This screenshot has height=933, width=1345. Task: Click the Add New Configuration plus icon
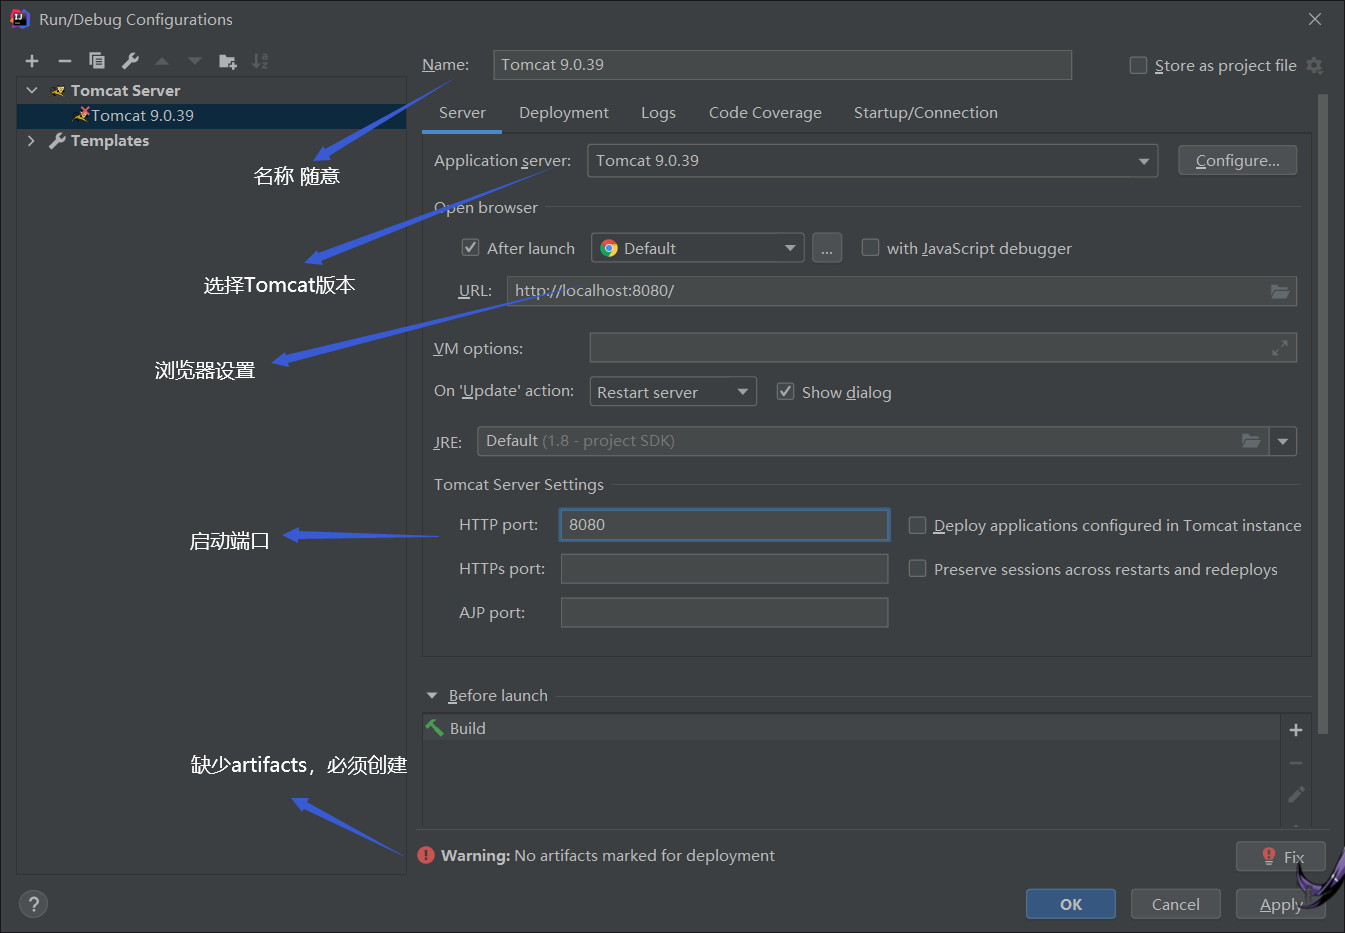[32, 61]
